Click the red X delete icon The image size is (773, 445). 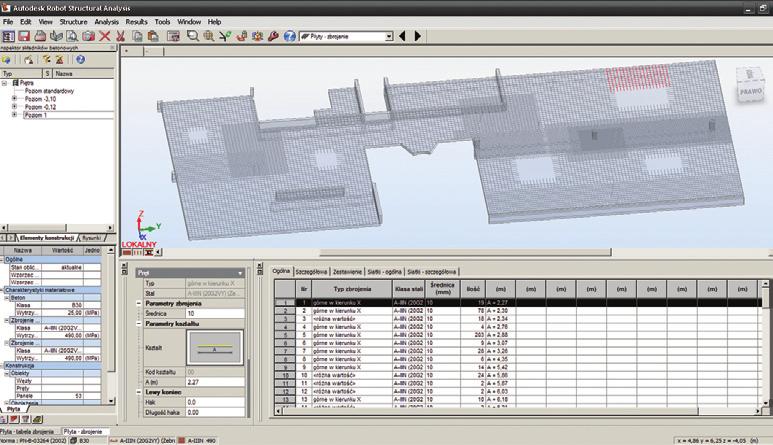click(x=105, y=36)
